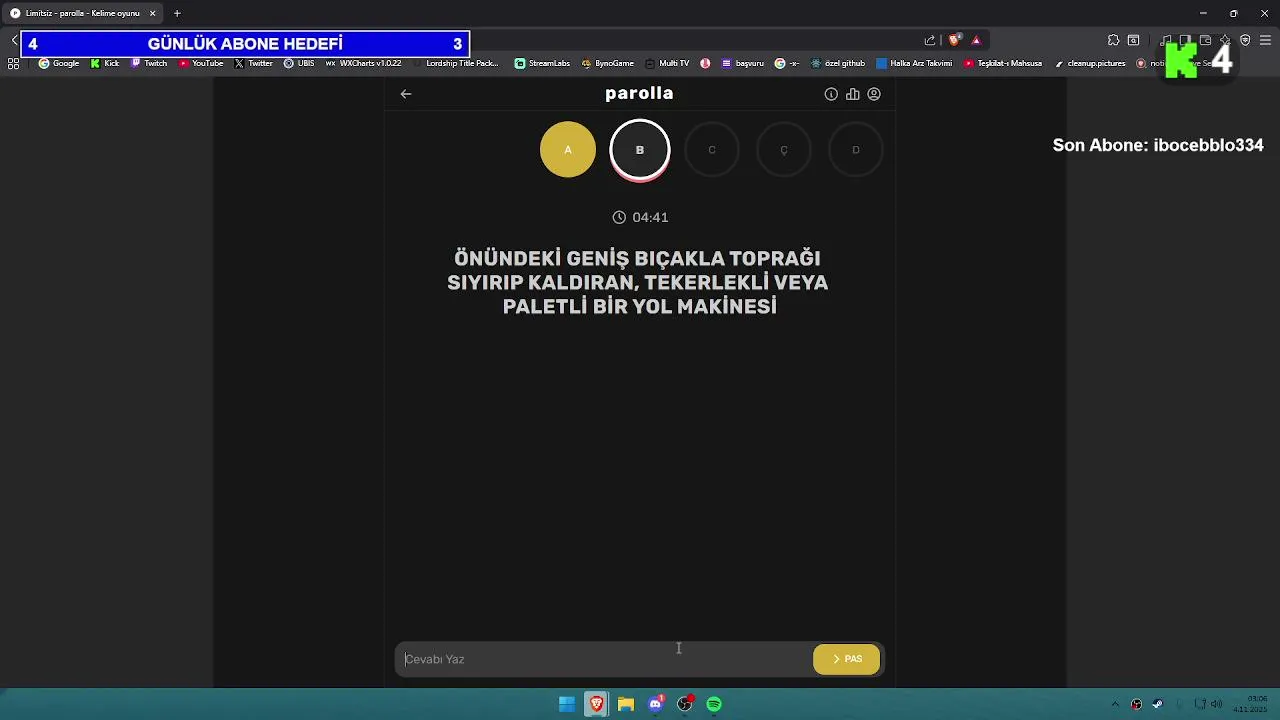Open the taskbar clock and date
The image size is (1280, 720).
point(1250,704)
